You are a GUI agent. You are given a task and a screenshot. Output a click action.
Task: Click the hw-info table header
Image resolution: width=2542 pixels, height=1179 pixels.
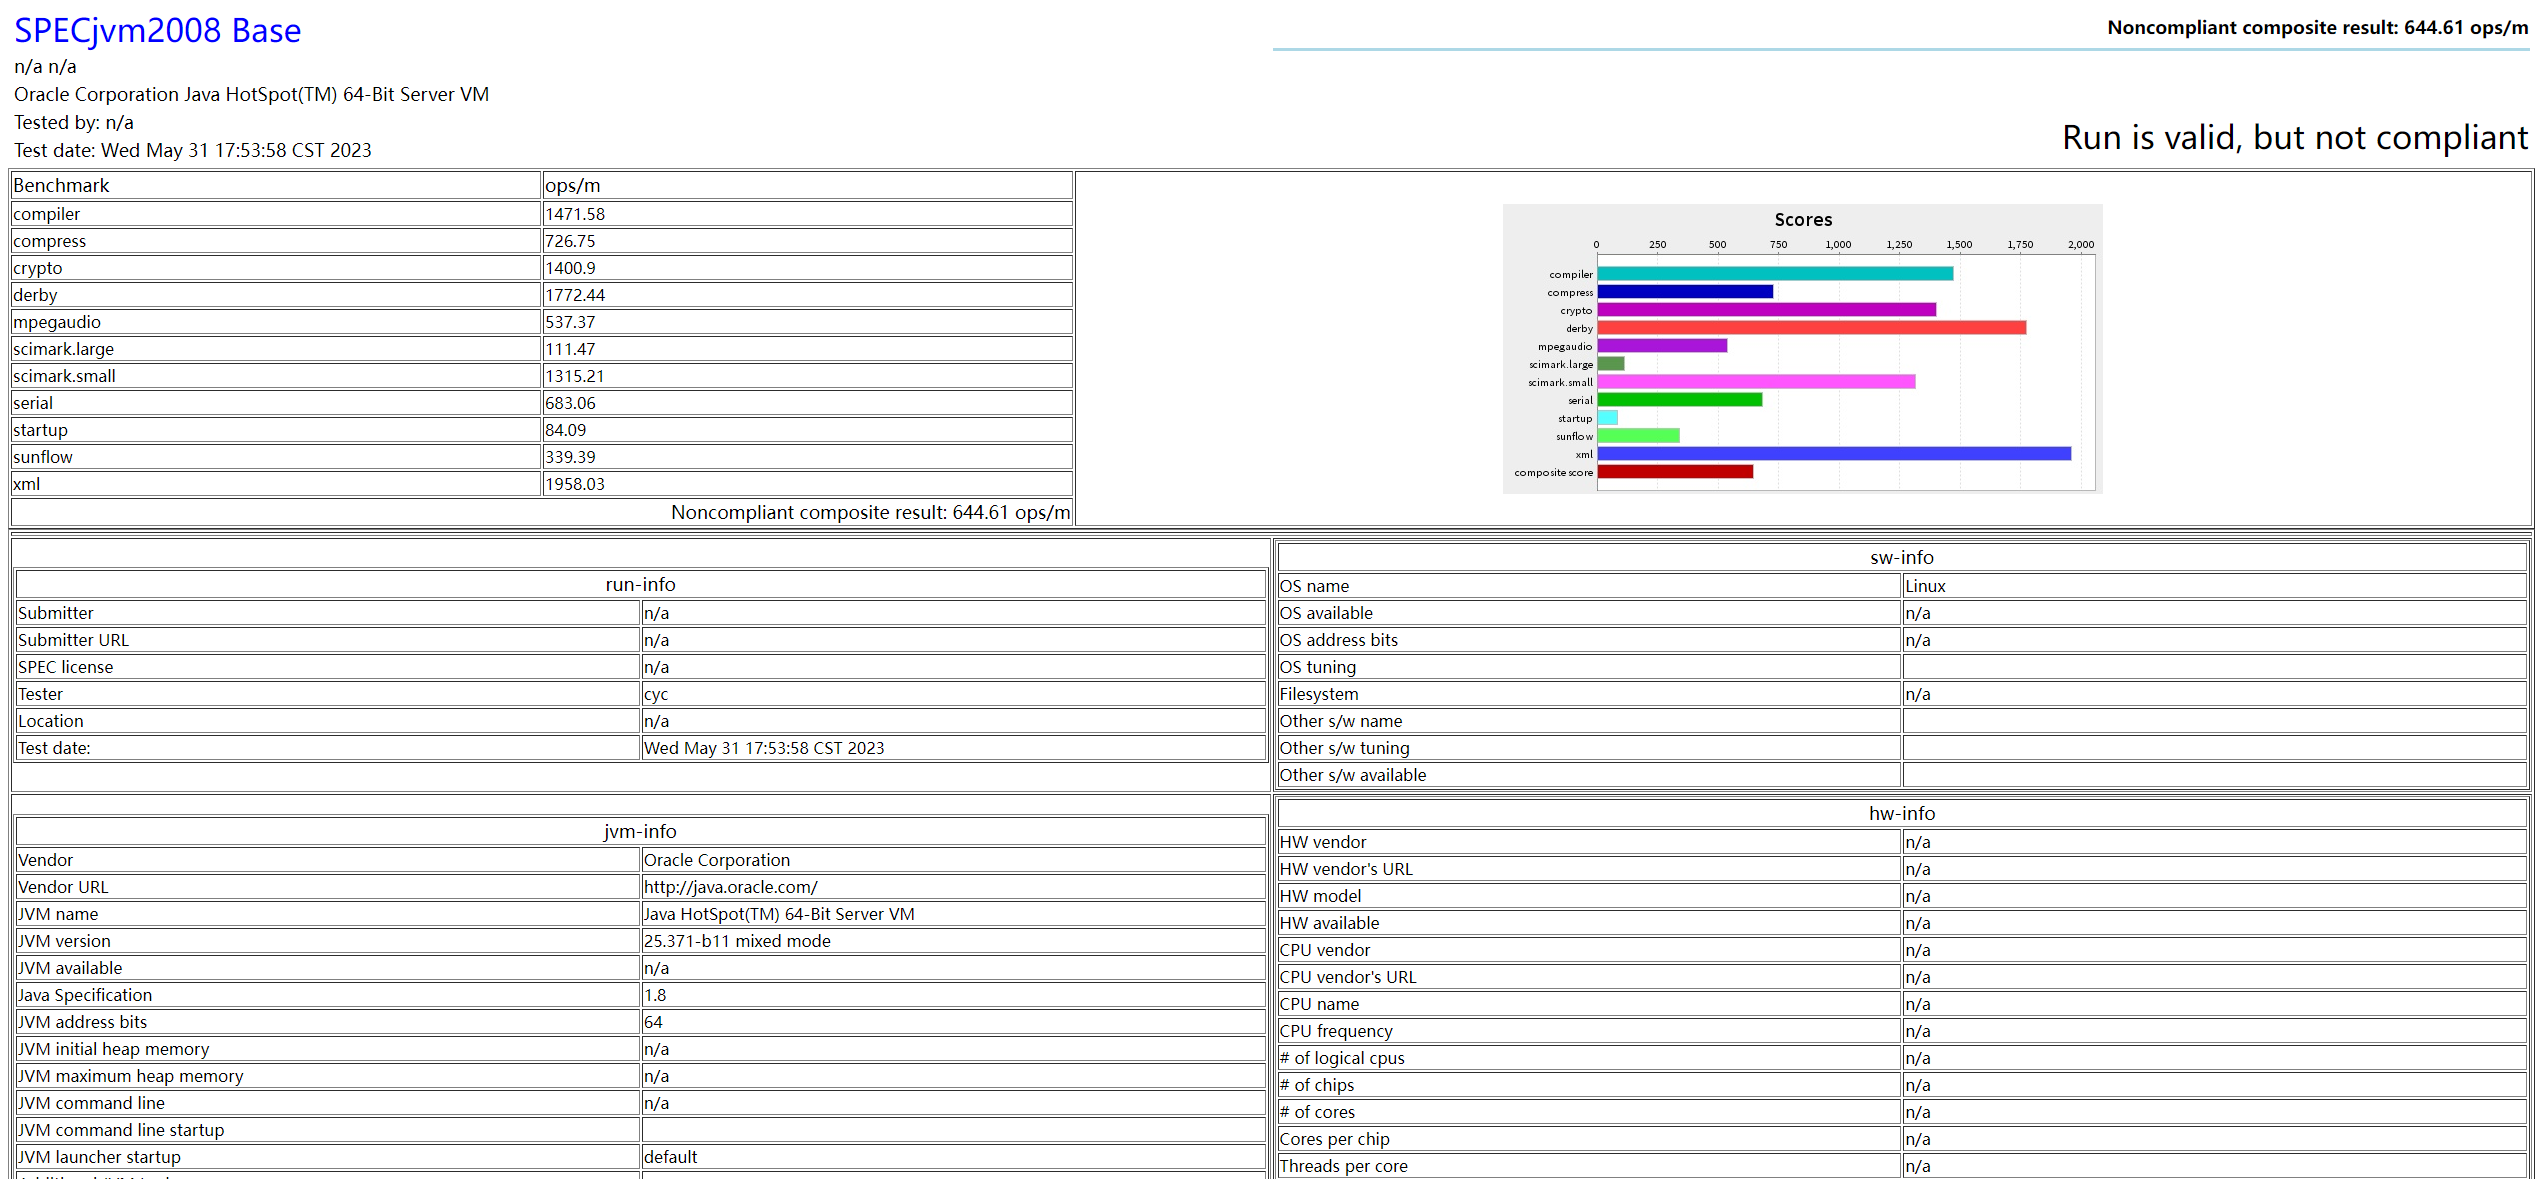point(1901,813)
